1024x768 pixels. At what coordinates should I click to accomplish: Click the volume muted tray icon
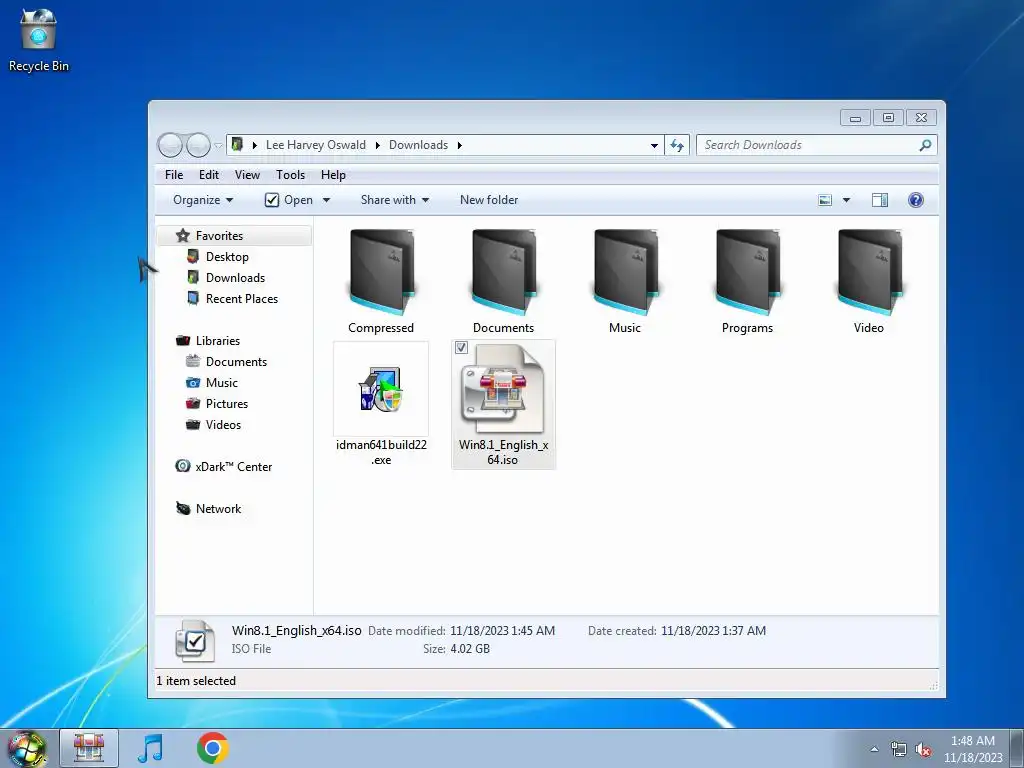click(923, 750)
